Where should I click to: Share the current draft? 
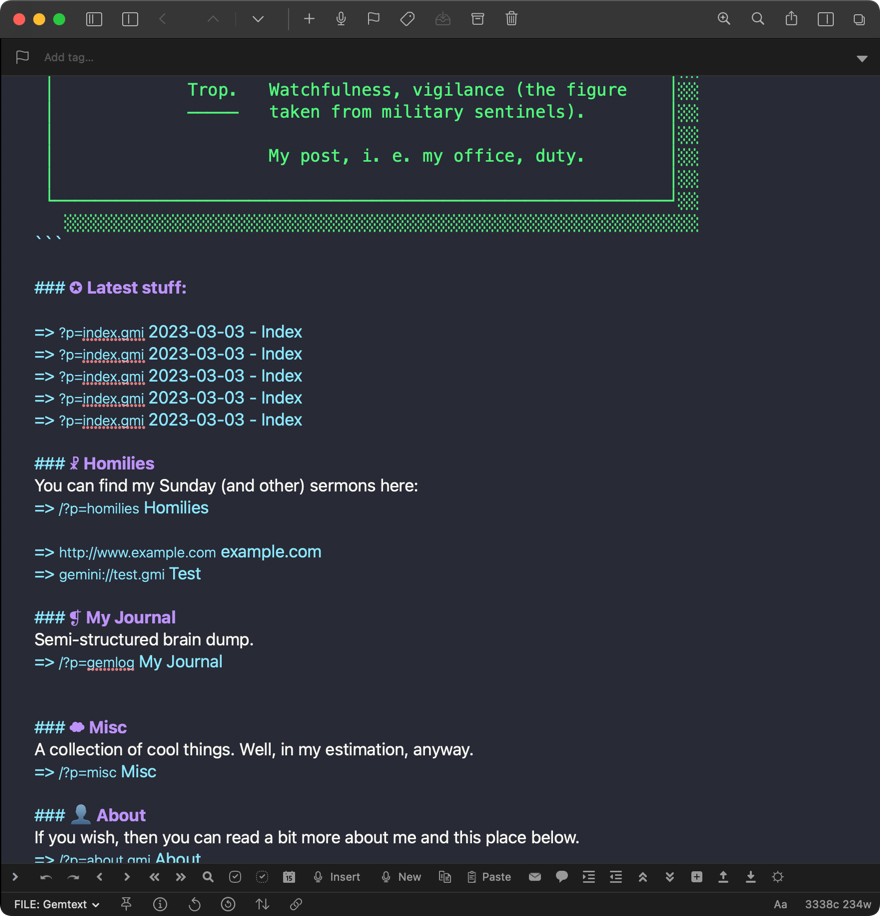click(791, 19)
